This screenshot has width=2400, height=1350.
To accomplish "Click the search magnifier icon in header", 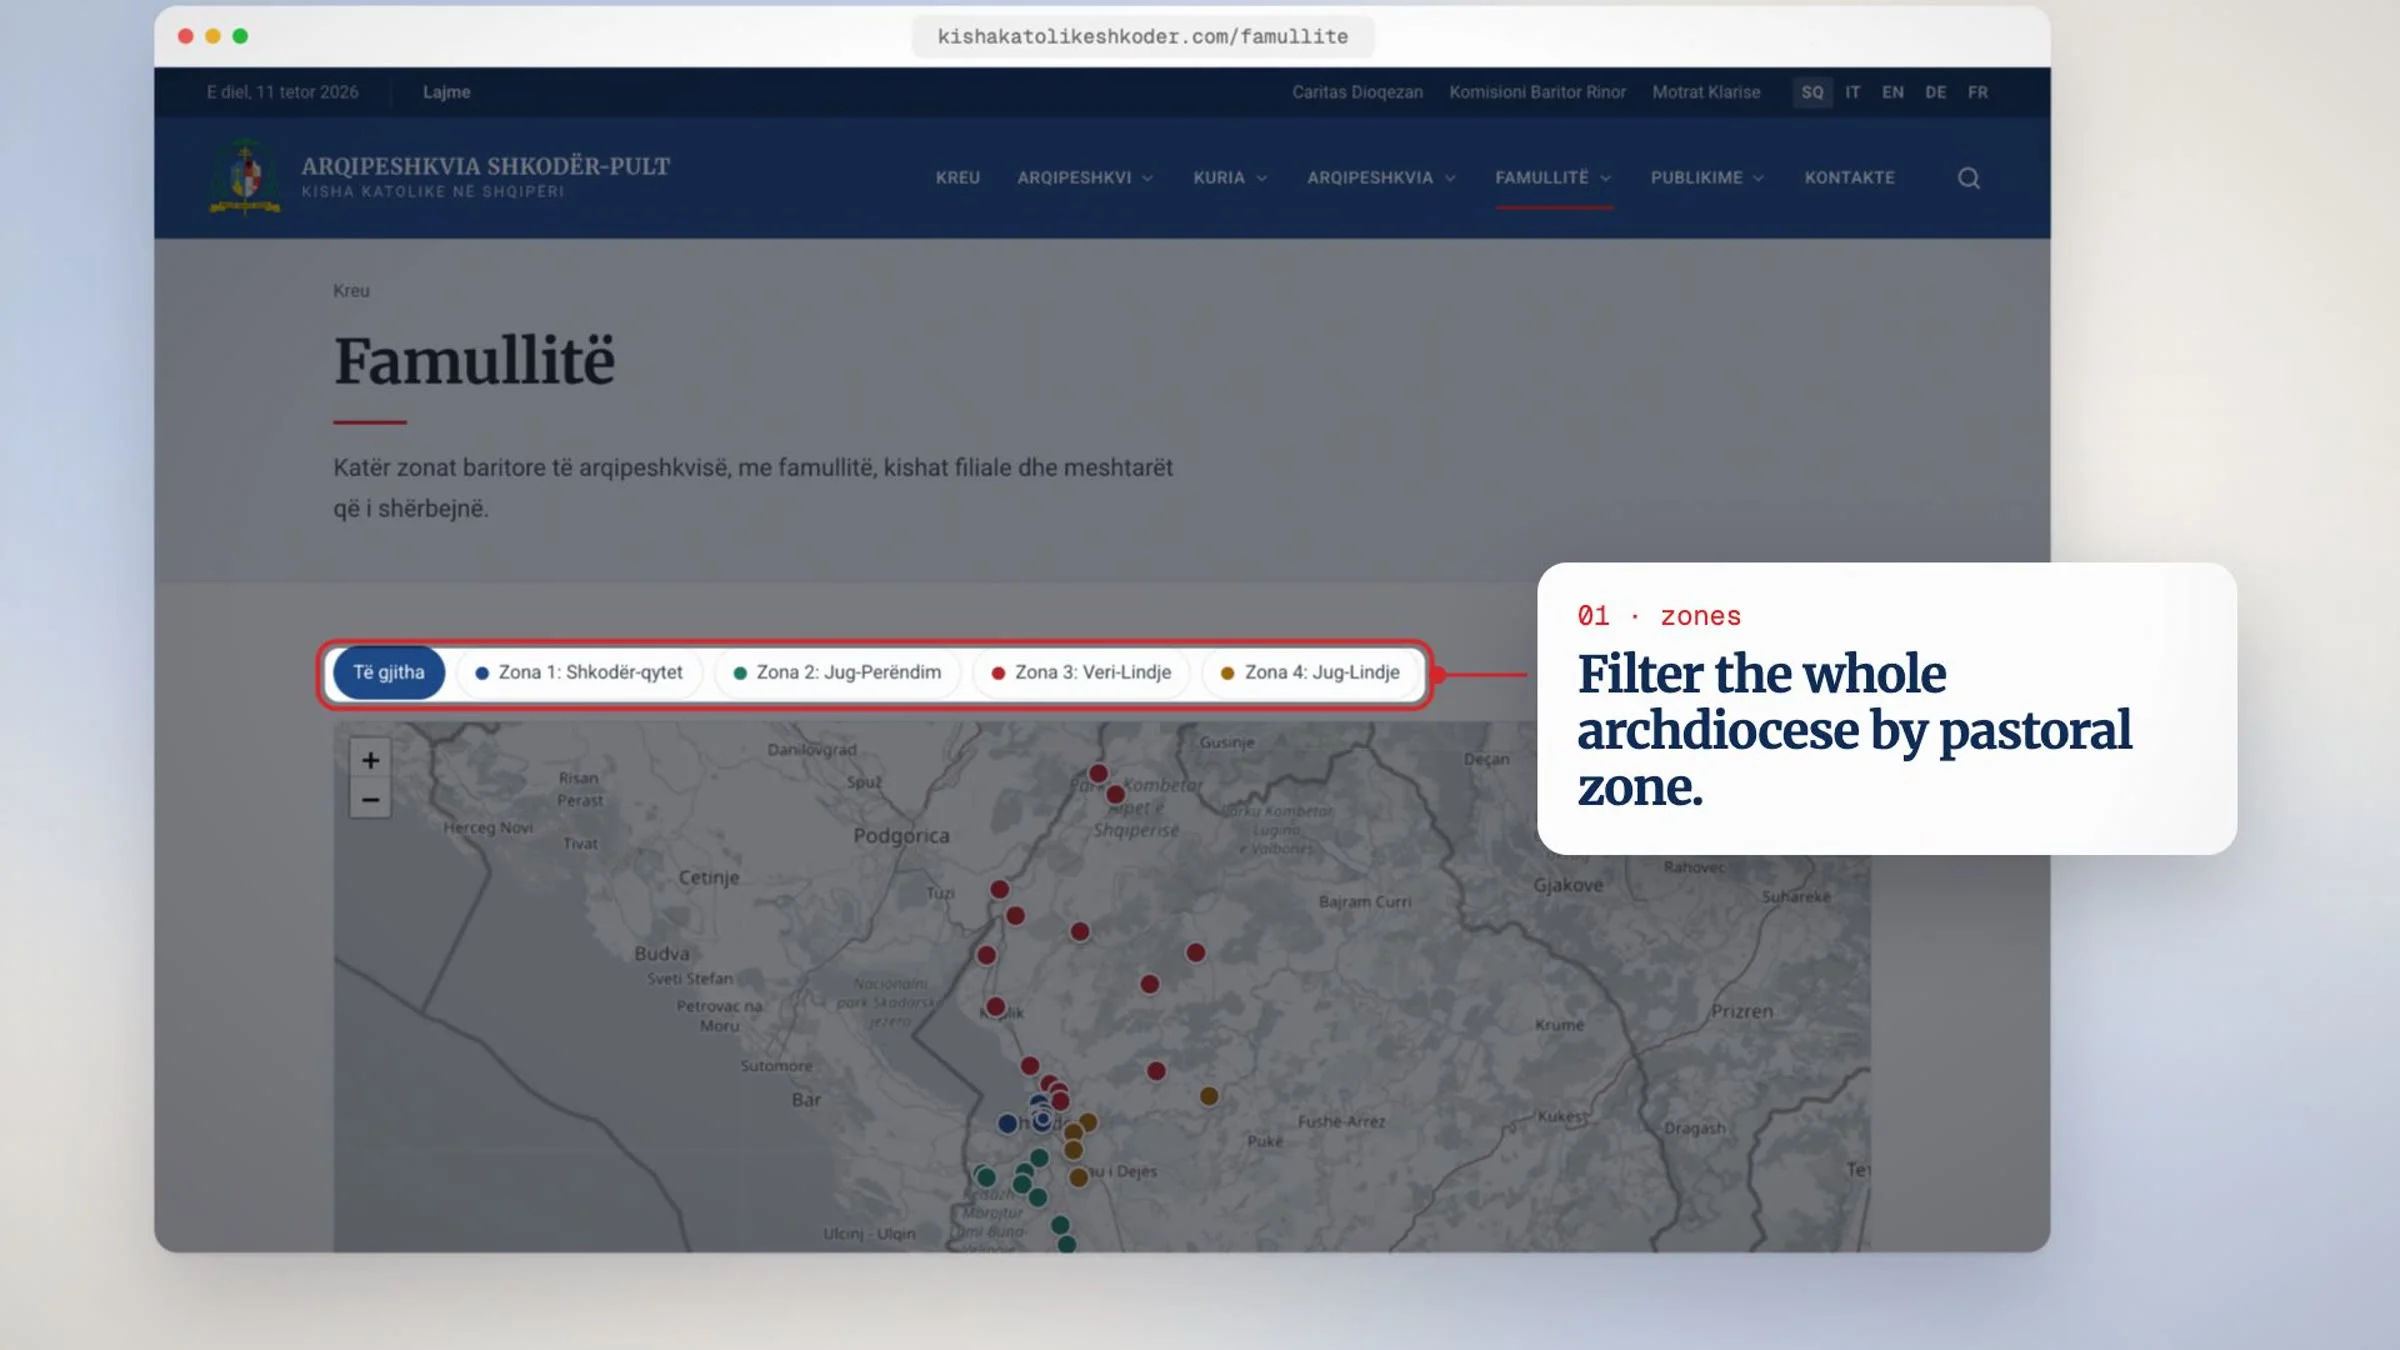I will pyautogui.click(x=1968, y=178).
